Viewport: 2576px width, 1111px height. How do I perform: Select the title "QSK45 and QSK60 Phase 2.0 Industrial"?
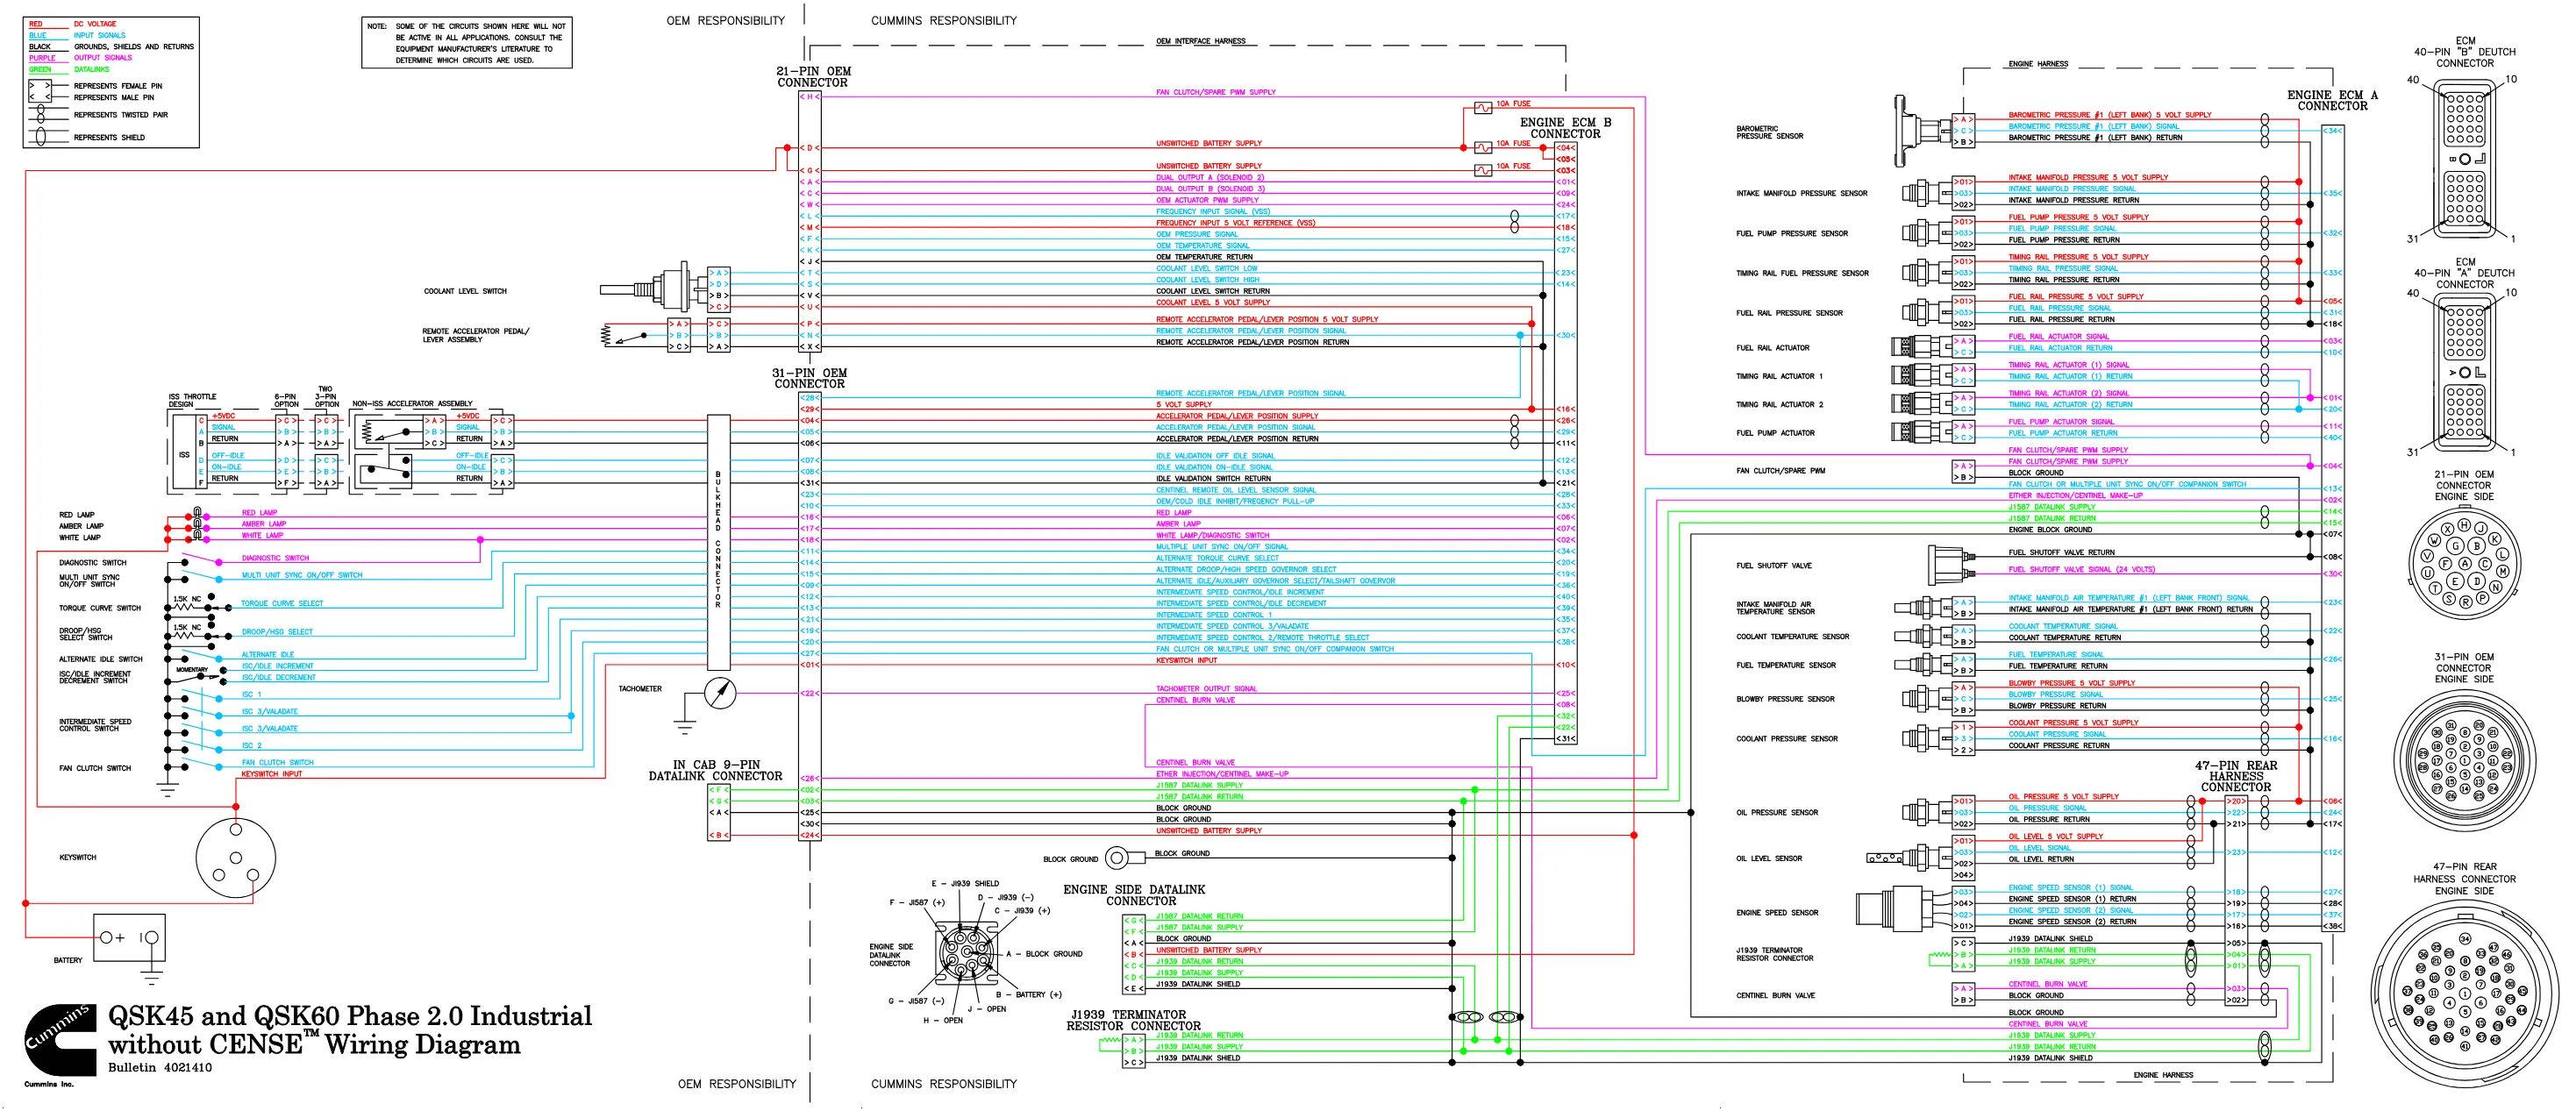tap(350, 1016)
